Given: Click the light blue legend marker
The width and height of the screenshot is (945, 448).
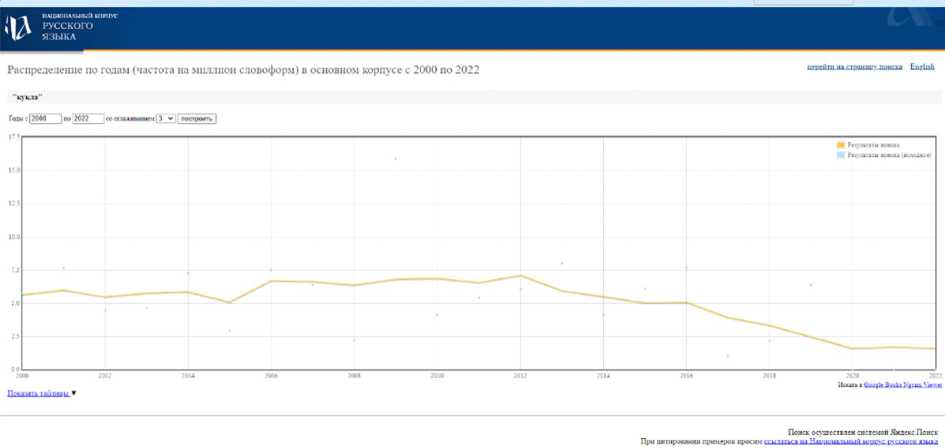Looking at the screenshot, I should click(841, 156).
